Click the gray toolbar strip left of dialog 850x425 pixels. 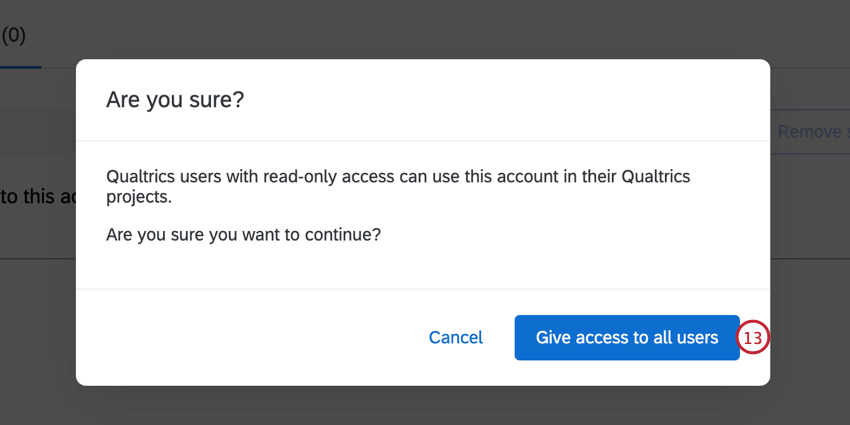[x=38, y=131]
